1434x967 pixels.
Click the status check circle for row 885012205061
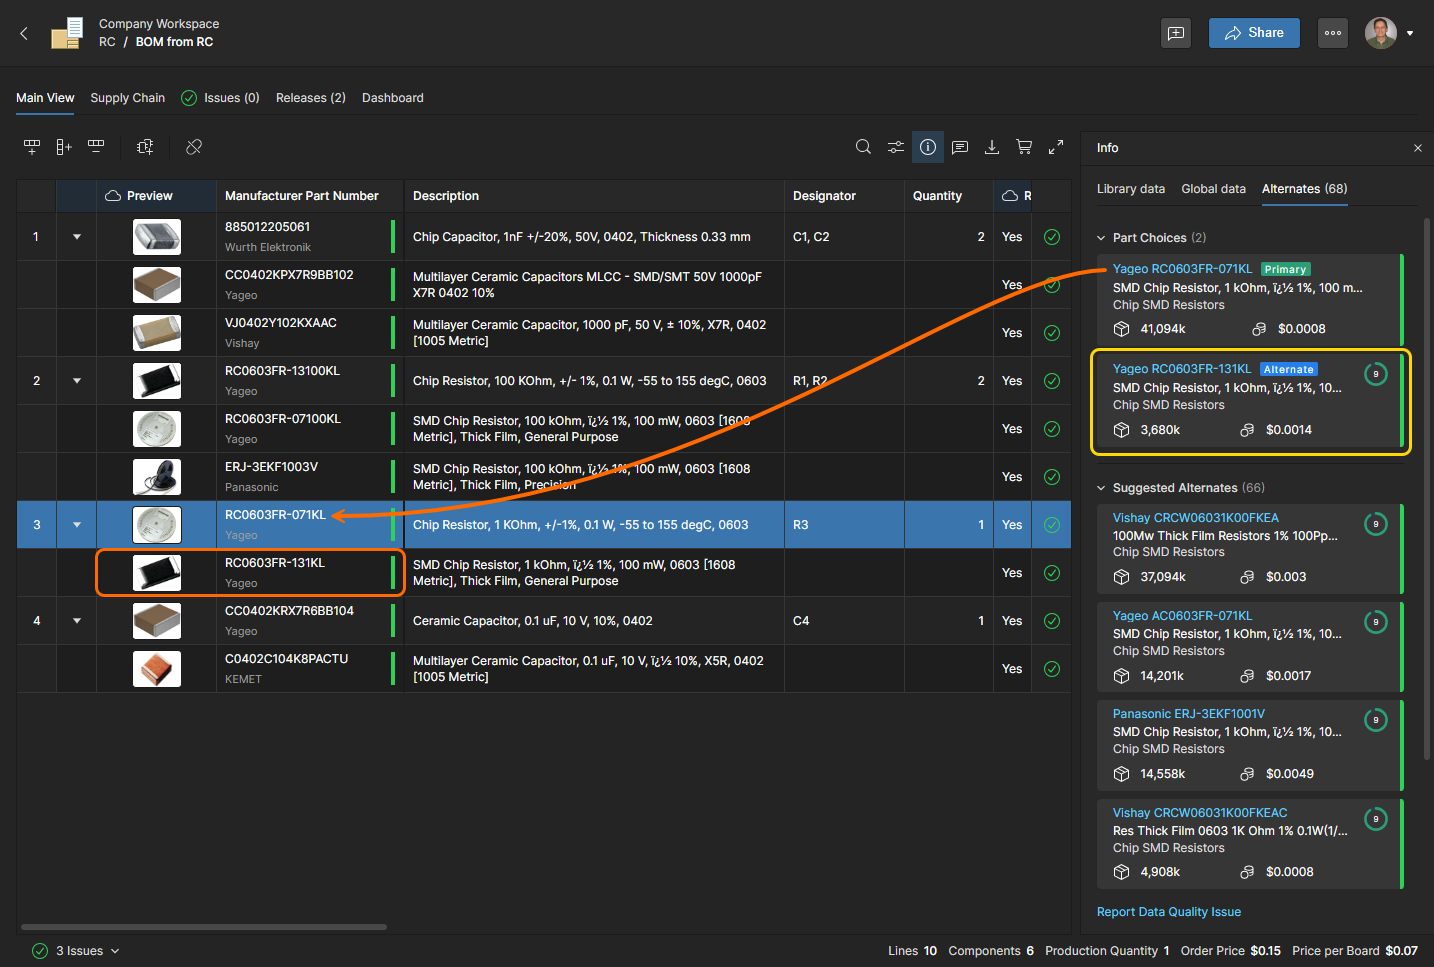tap(1052, 237)
